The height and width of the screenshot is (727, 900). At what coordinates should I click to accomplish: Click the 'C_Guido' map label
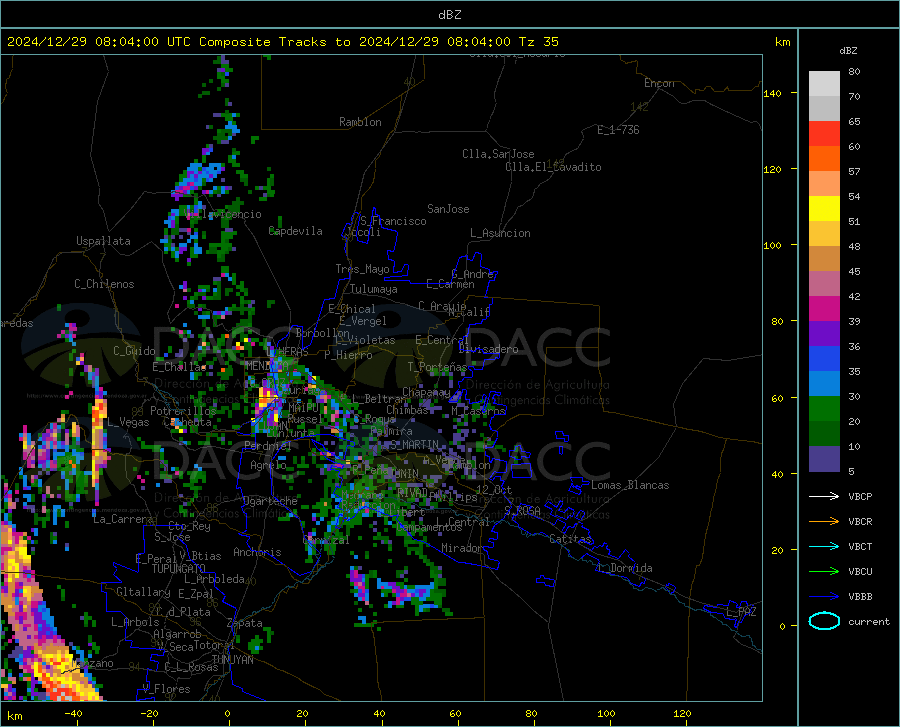pos(134,351)
